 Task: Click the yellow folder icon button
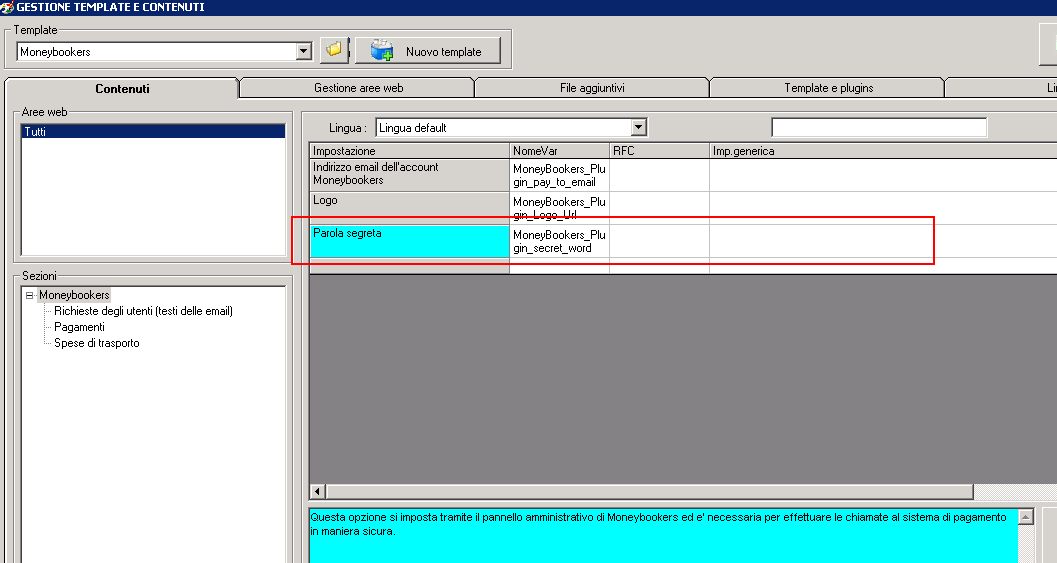[334, 51]
